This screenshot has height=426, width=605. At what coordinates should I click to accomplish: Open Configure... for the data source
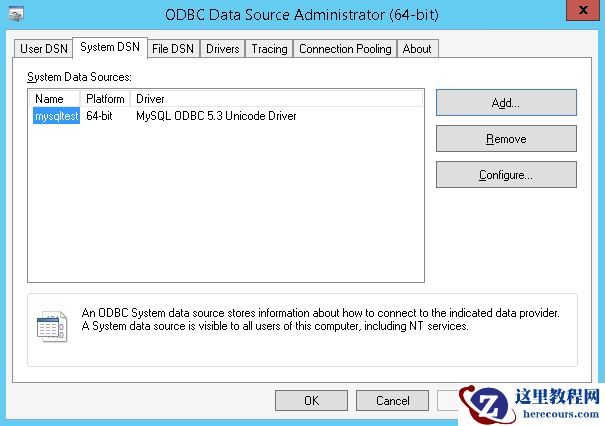click(506, 175)
